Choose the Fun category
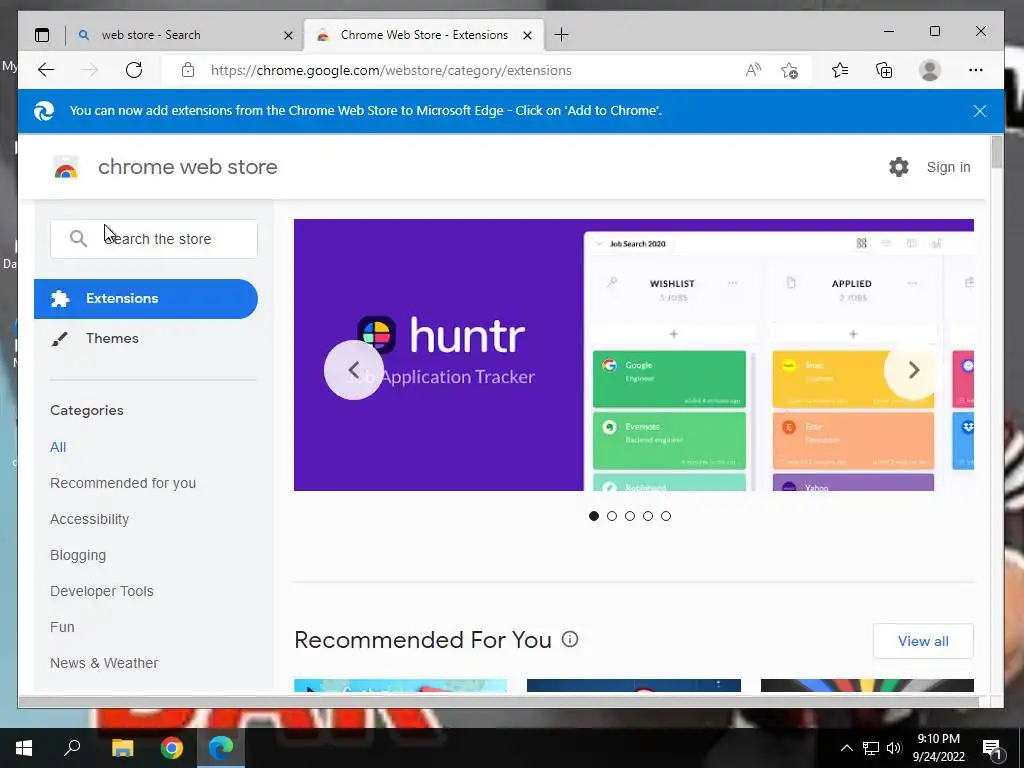This screenshot has width=1024, height=768. point(62,627)
